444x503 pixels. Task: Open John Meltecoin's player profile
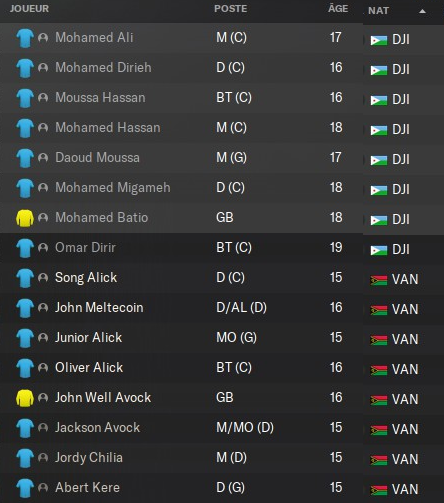pos(99,307)
